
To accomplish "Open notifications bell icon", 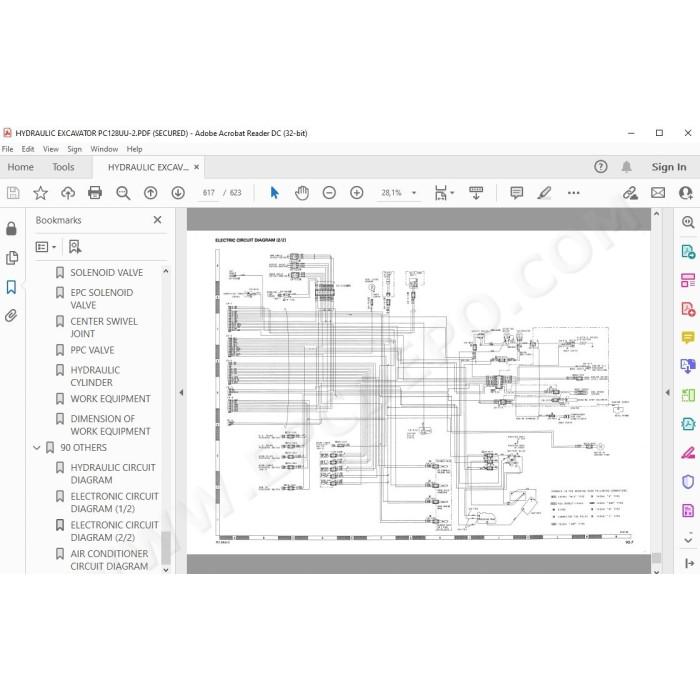I will 626,167.
